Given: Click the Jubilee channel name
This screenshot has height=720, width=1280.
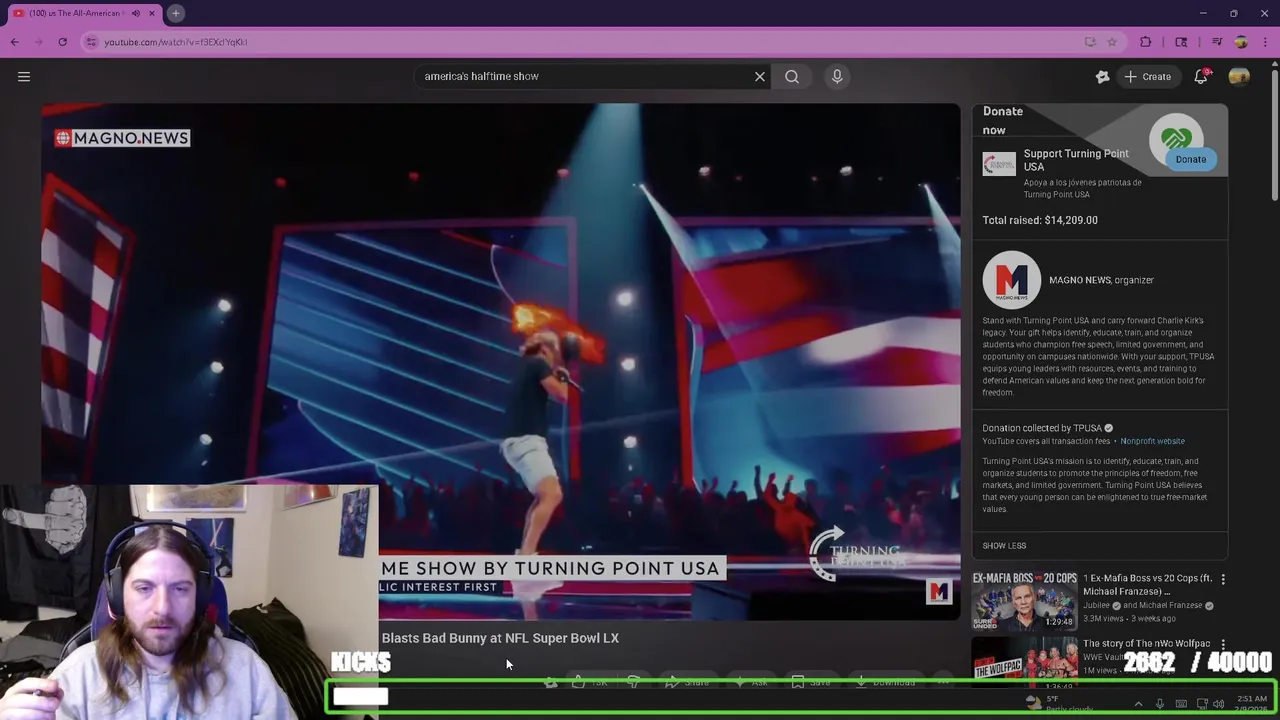Looking at the screenshot, I should coord(1099,605).
